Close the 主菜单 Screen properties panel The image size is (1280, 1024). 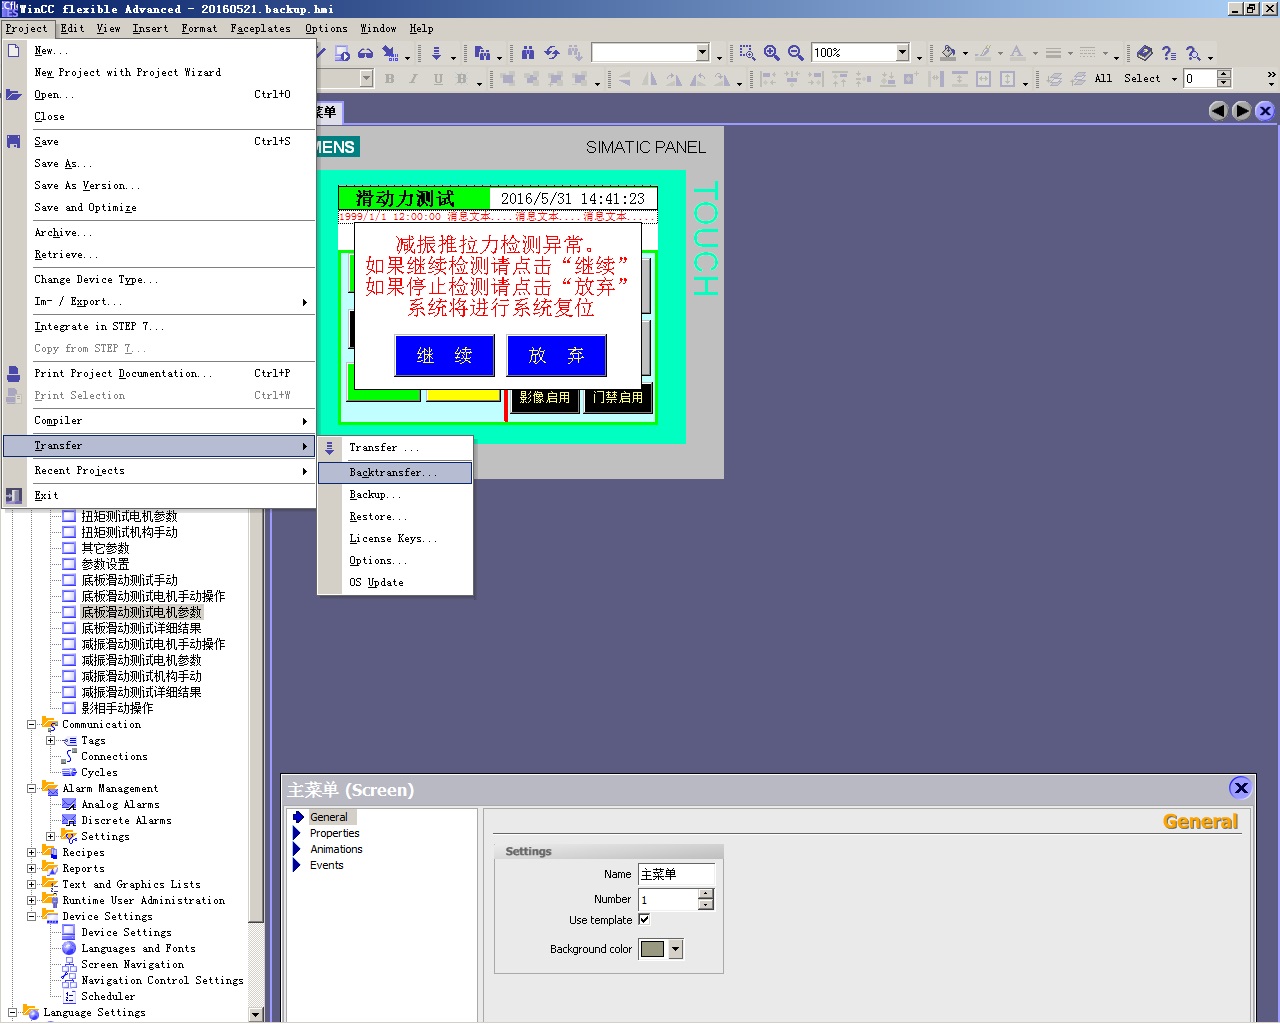click(1241, 788)
